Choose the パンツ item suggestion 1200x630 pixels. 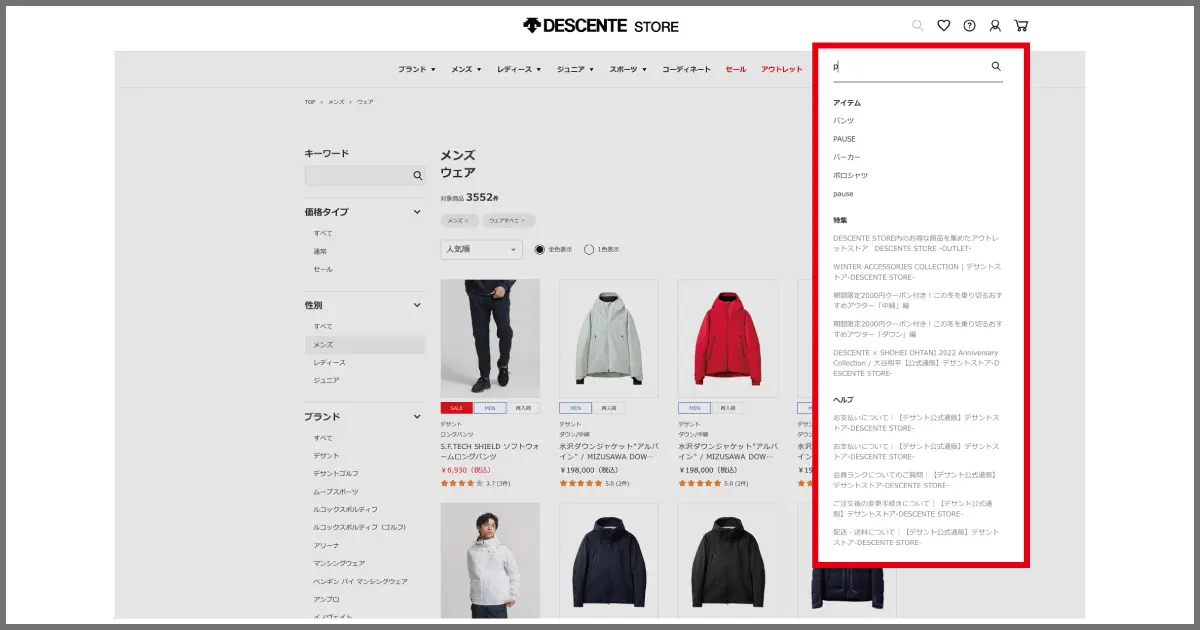pos(844,121)
